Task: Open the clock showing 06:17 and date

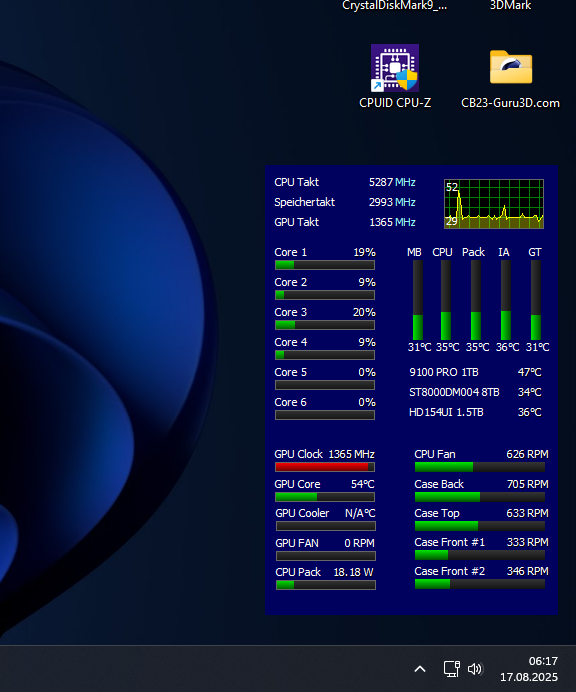Action: pyautogui.click(x=529, y=669)
